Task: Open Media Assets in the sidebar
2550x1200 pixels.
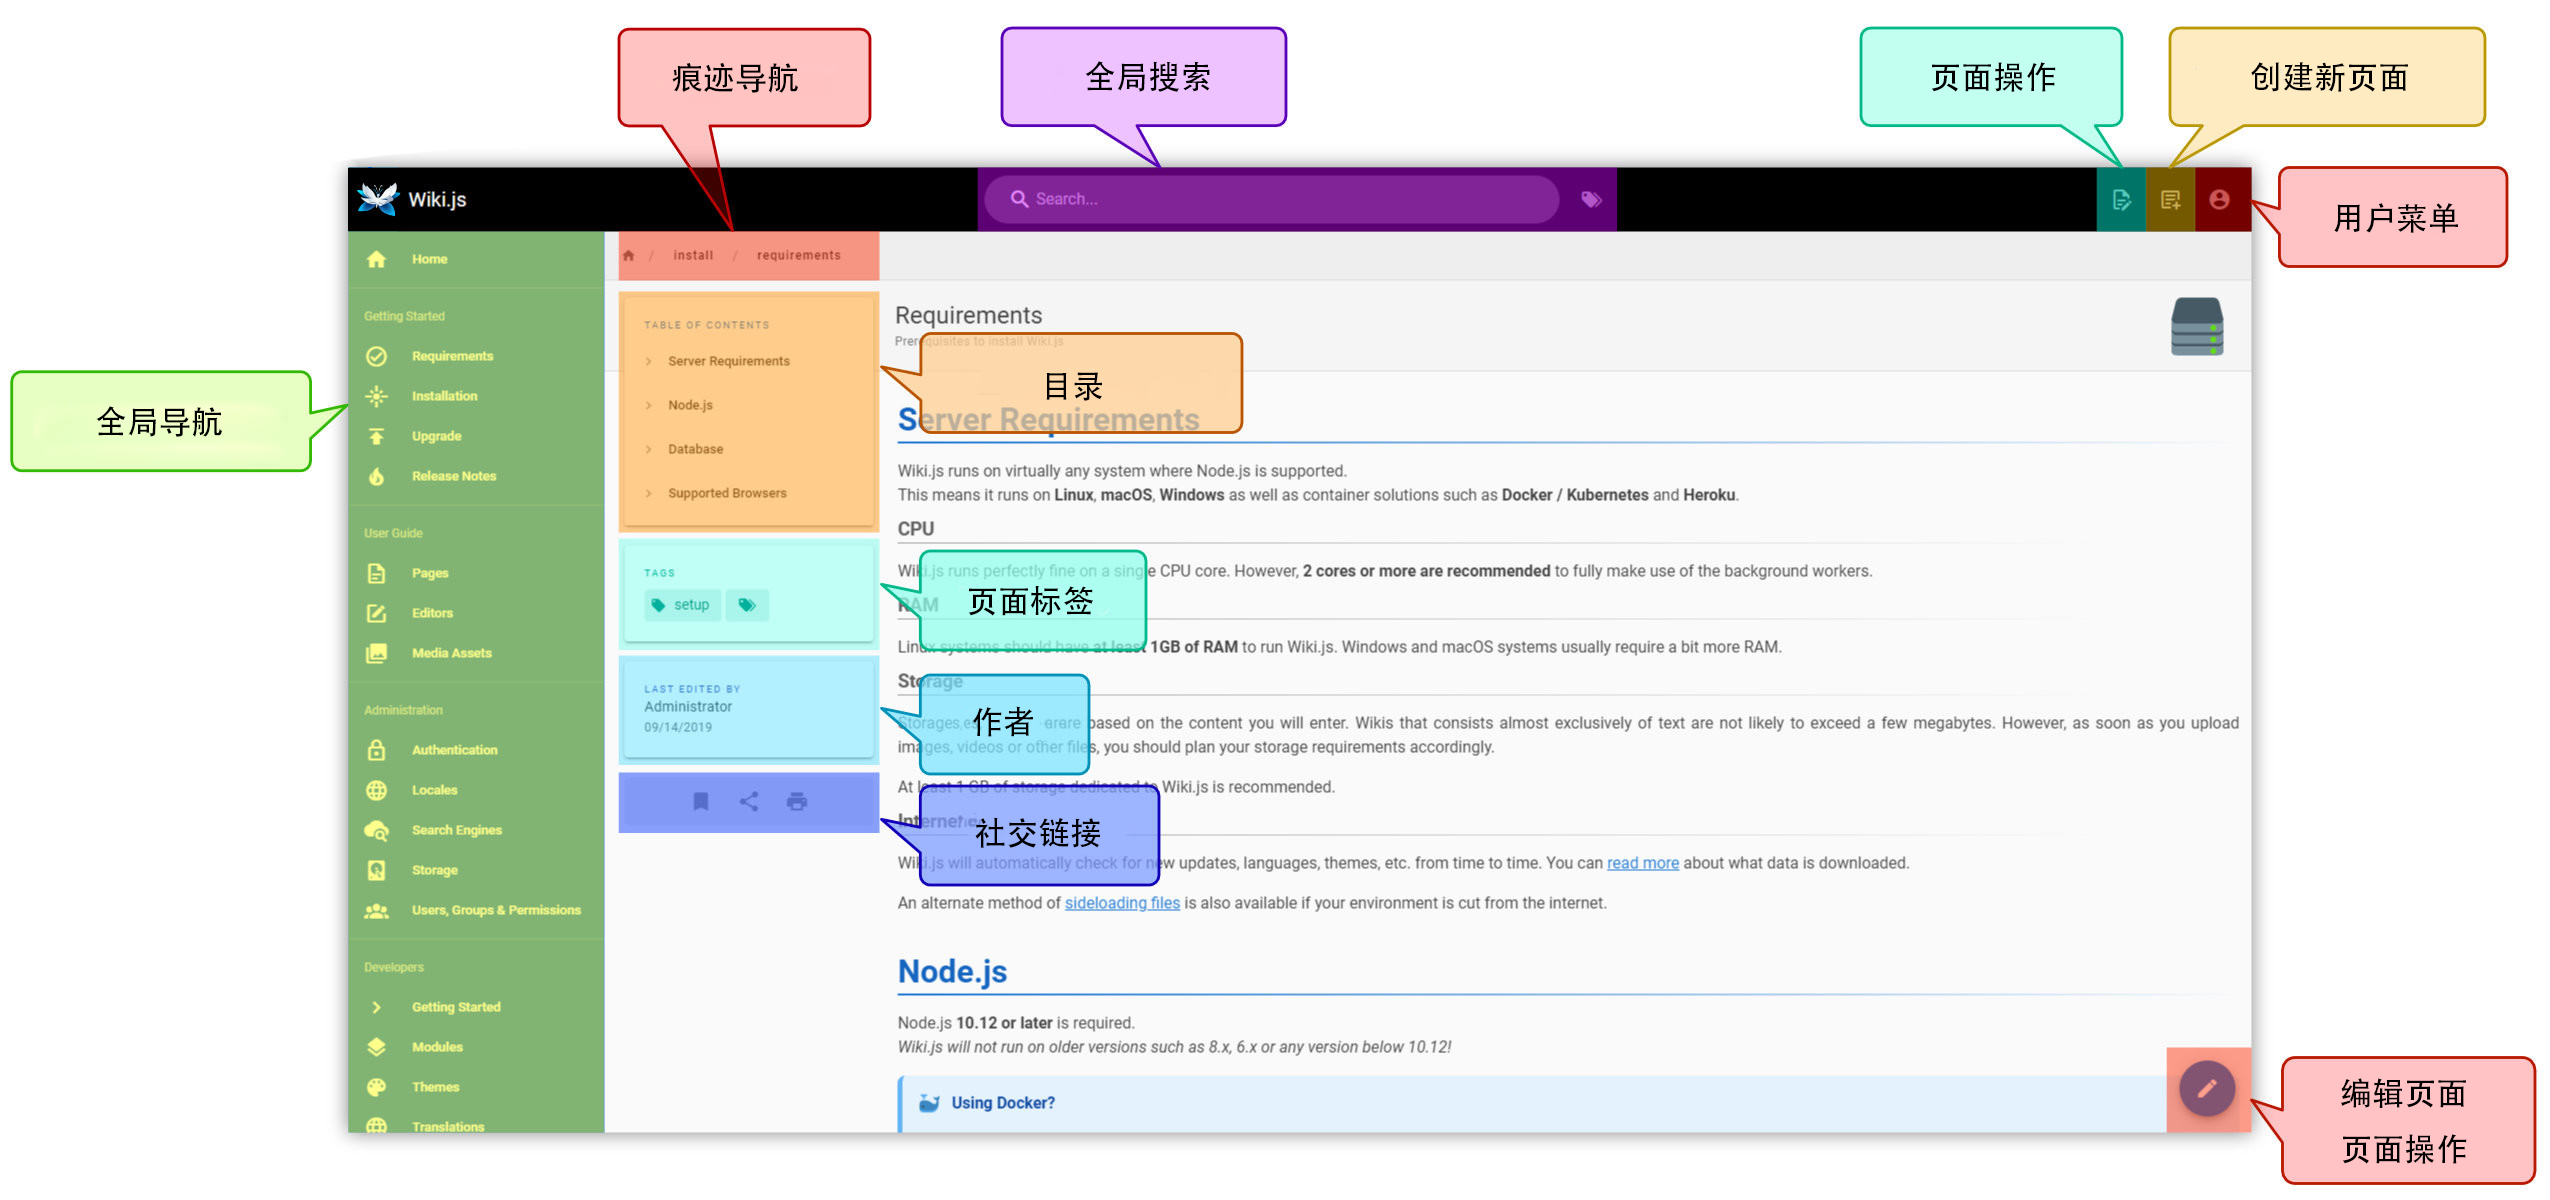Action: click(451, 653)
